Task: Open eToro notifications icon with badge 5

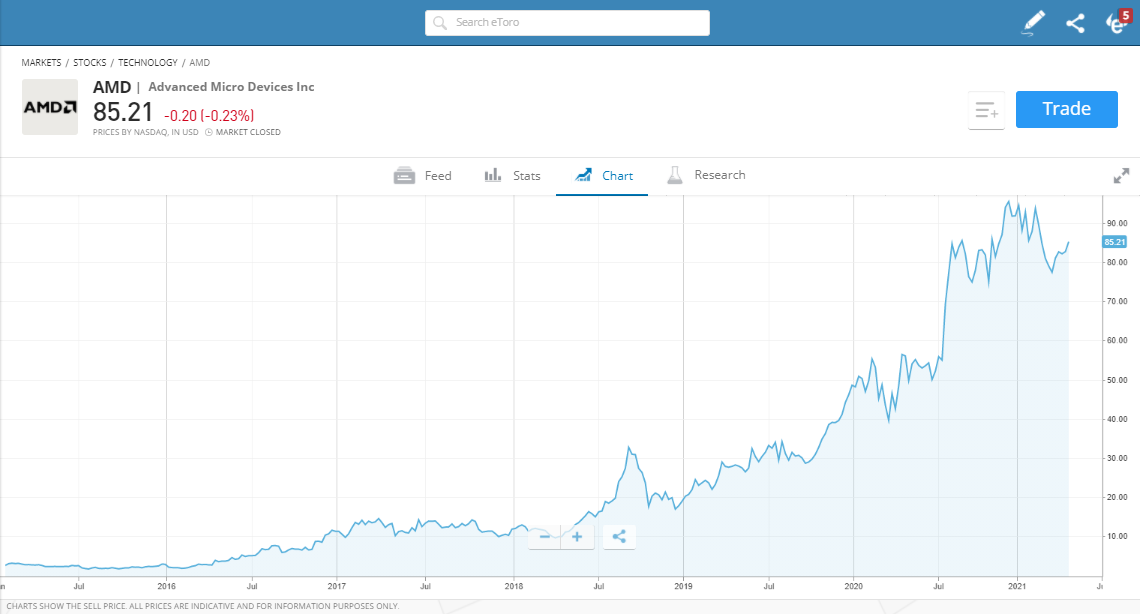Action: pyautogui.click(x=1118, y=22)
